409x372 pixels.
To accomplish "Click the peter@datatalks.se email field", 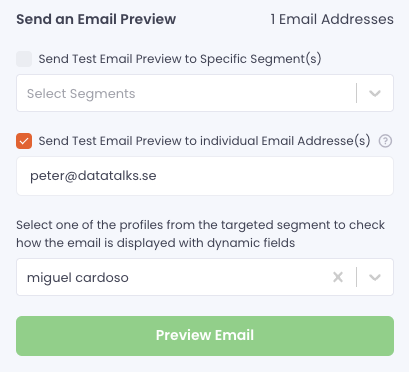I will 205,176.
